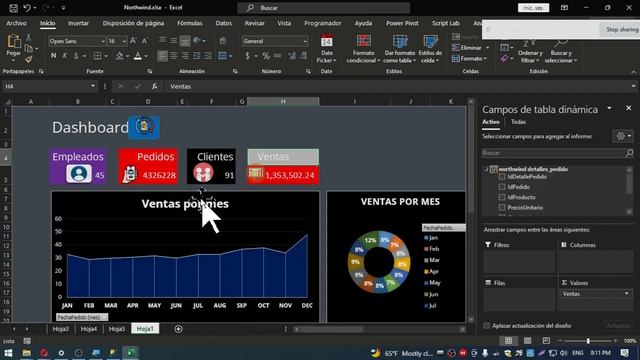Click the pivot fields Buscar input

[558, 153]
